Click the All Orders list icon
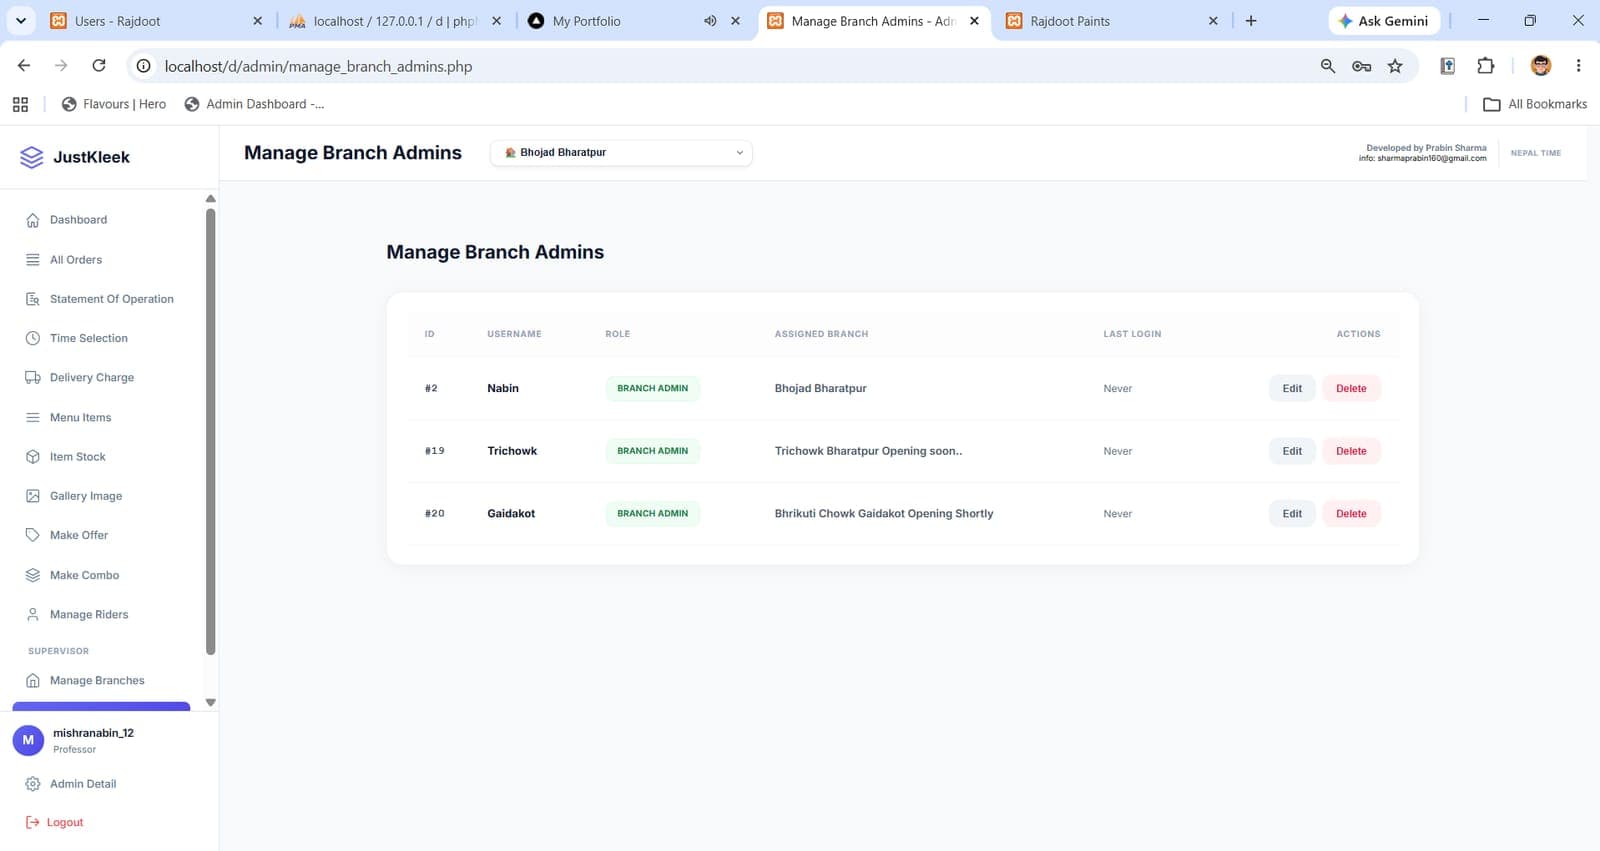Viewport: 1600px width, 851px height. coord(33,260)
